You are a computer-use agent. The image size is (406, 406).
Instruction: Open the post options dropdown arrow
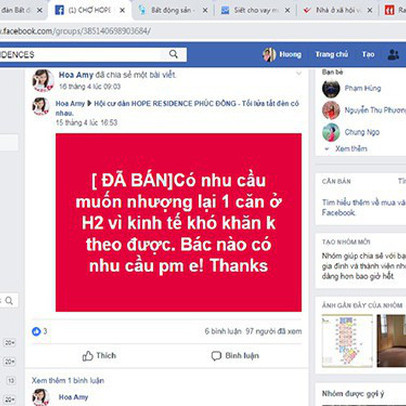coord(299,73)
